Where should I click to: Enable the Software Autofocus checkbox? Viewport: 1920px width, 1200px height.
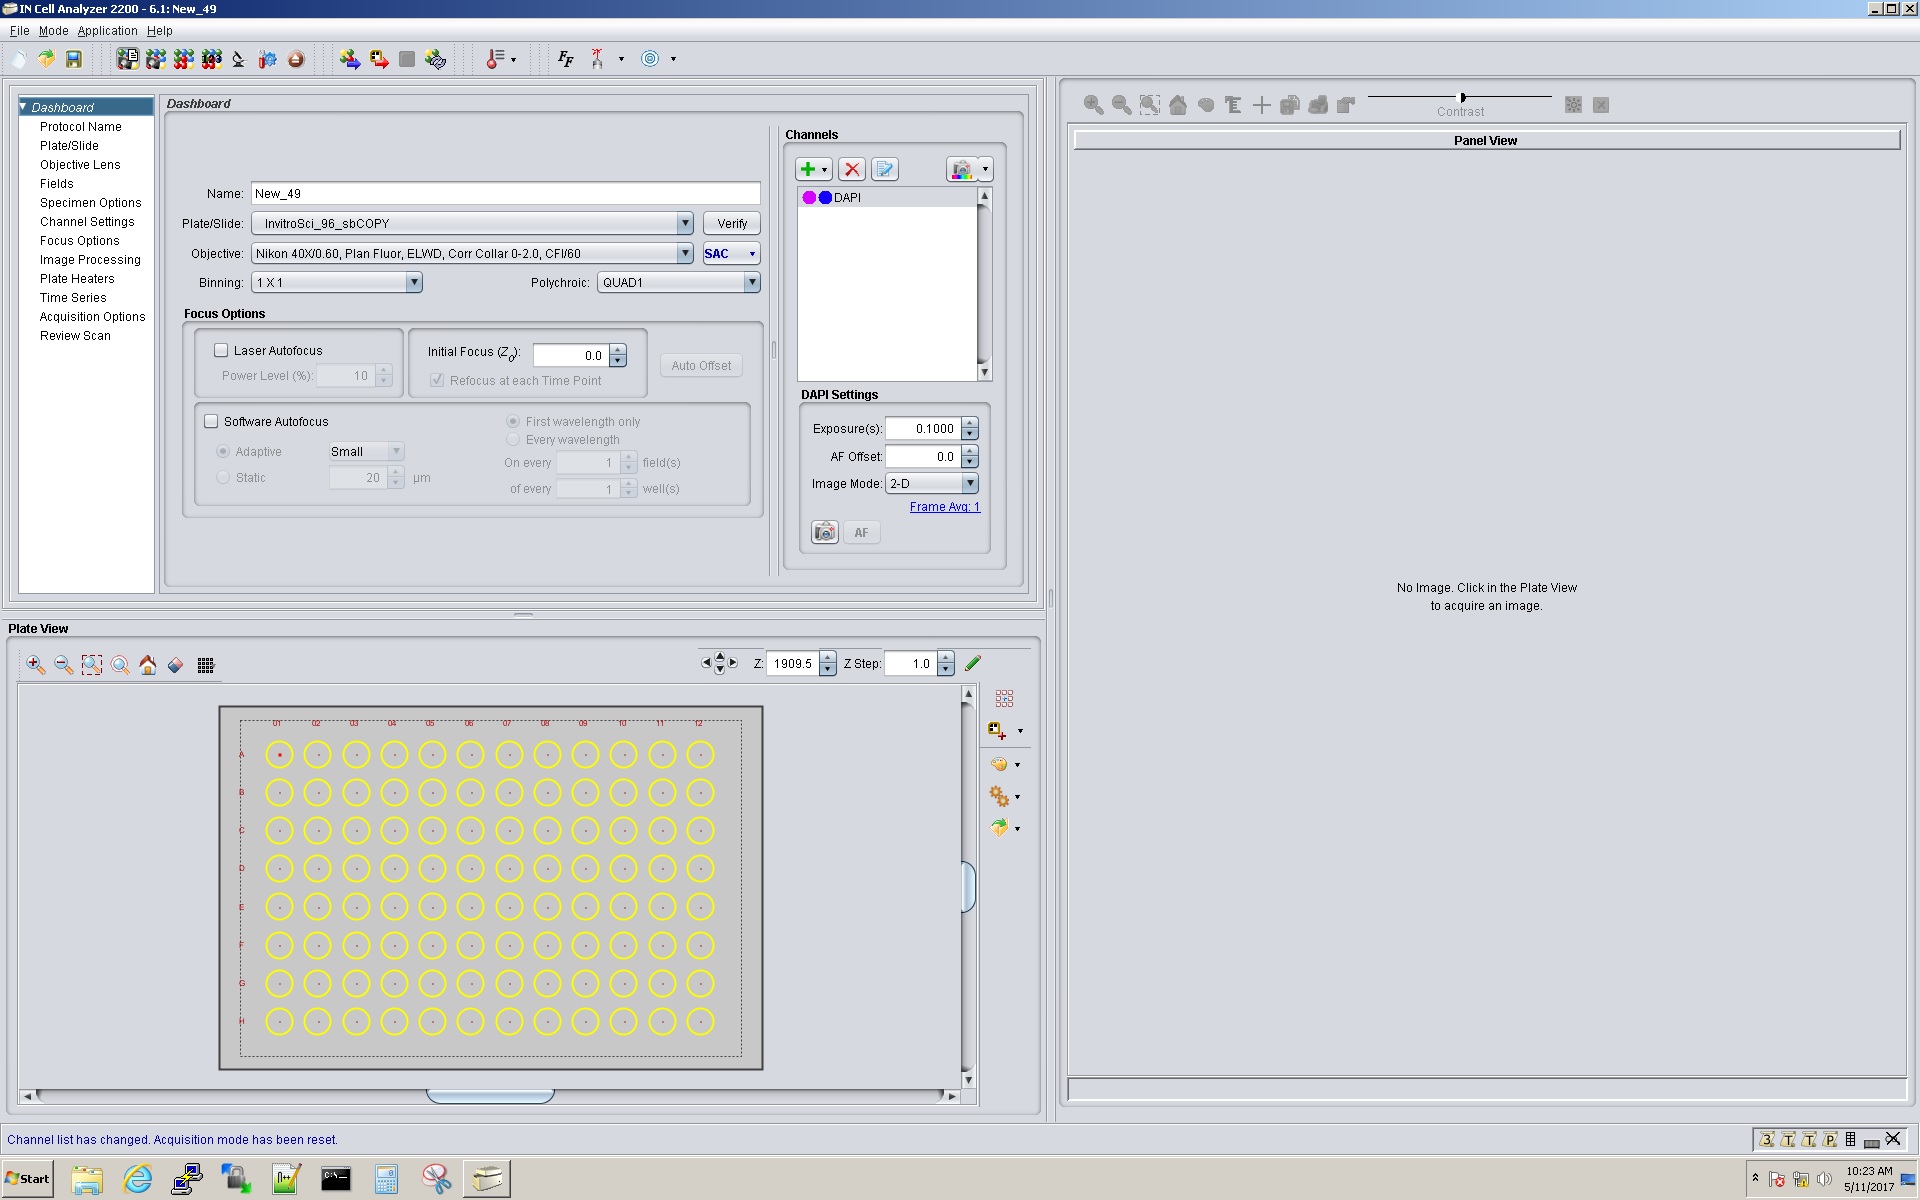click(211, 421)
